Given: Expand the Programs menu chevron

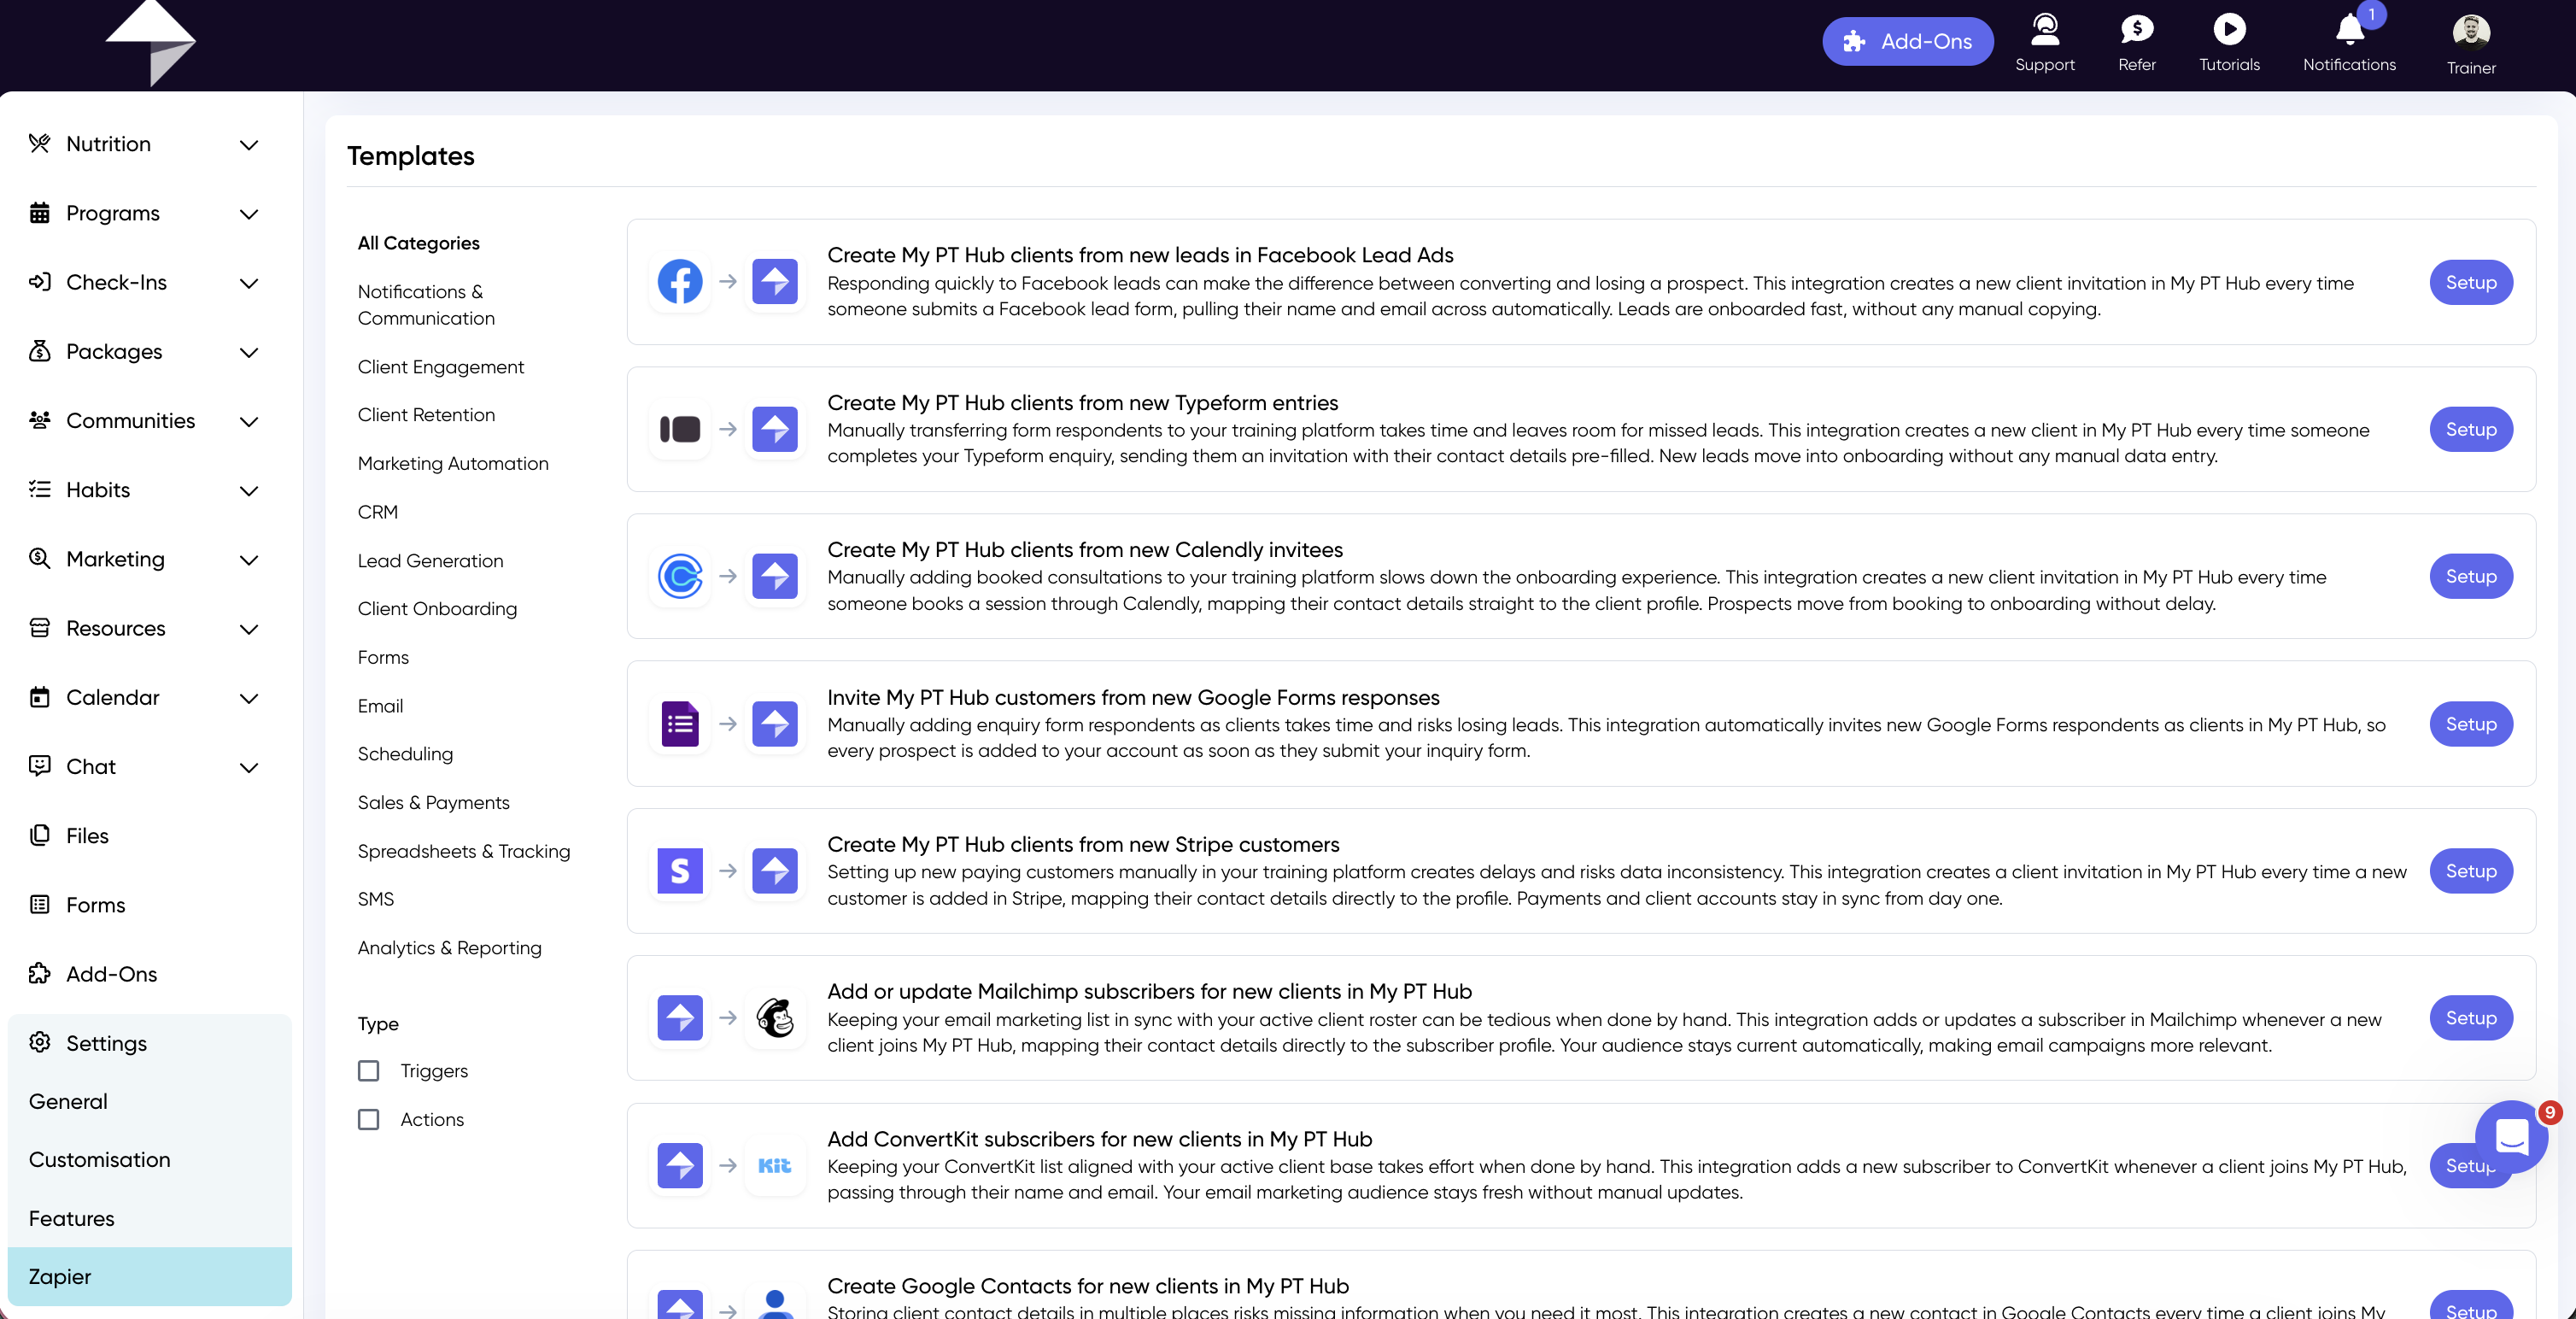Looking at the screenshot, I should point(249,214).
